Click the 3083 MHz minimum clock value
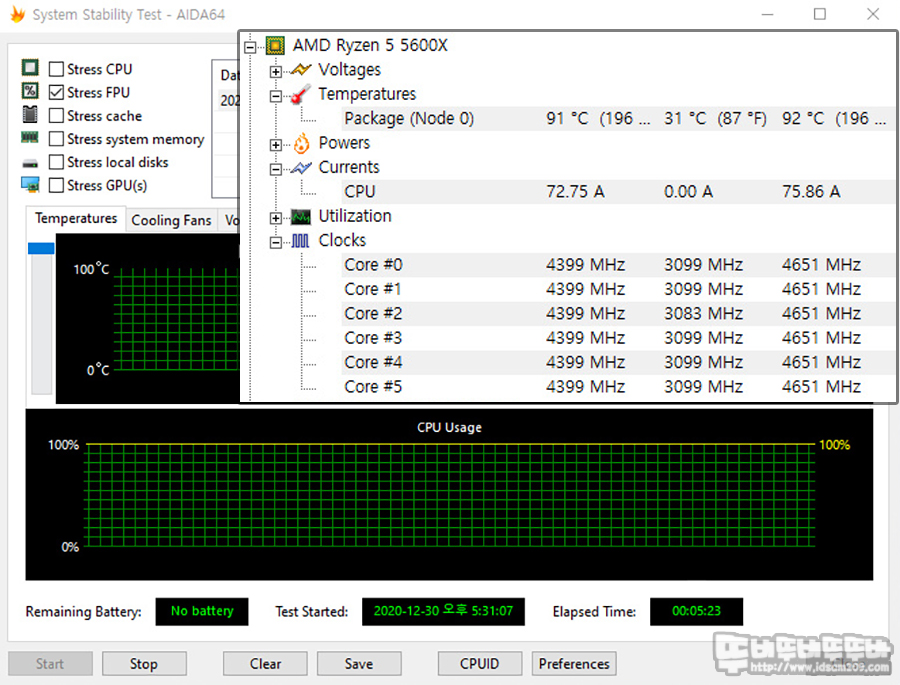 pos(703,314)
